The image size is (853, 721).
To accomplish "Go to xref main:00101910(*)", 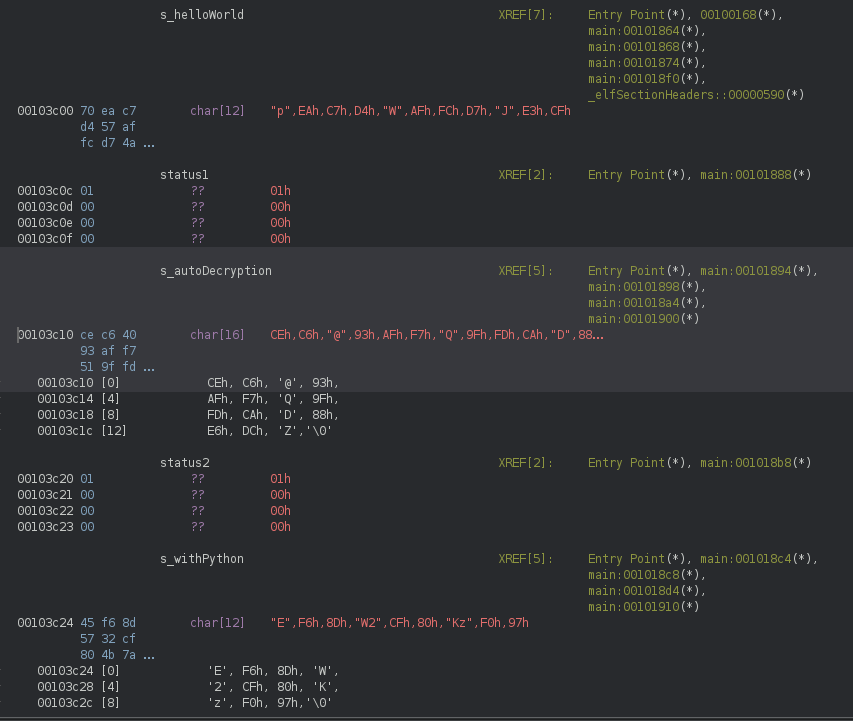I will click(x=644, y=607).
